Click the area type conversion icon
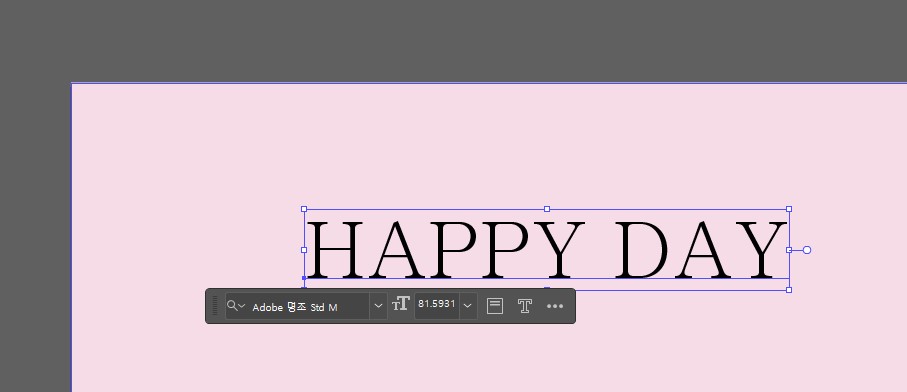The height and width of the screenshot is (392, 907). coord(495,306)
